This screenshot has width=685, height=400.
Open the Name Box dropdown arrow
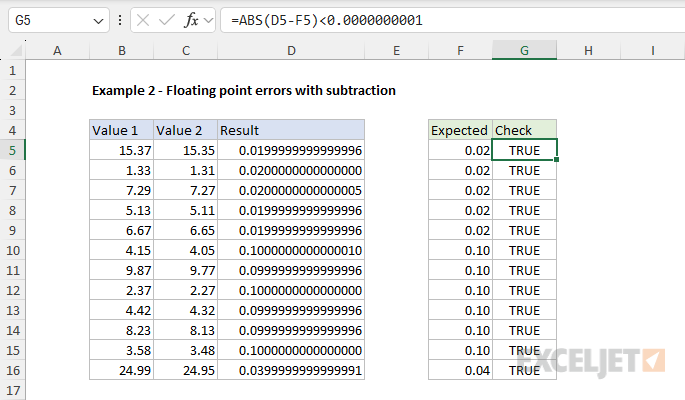pos(98,21)
